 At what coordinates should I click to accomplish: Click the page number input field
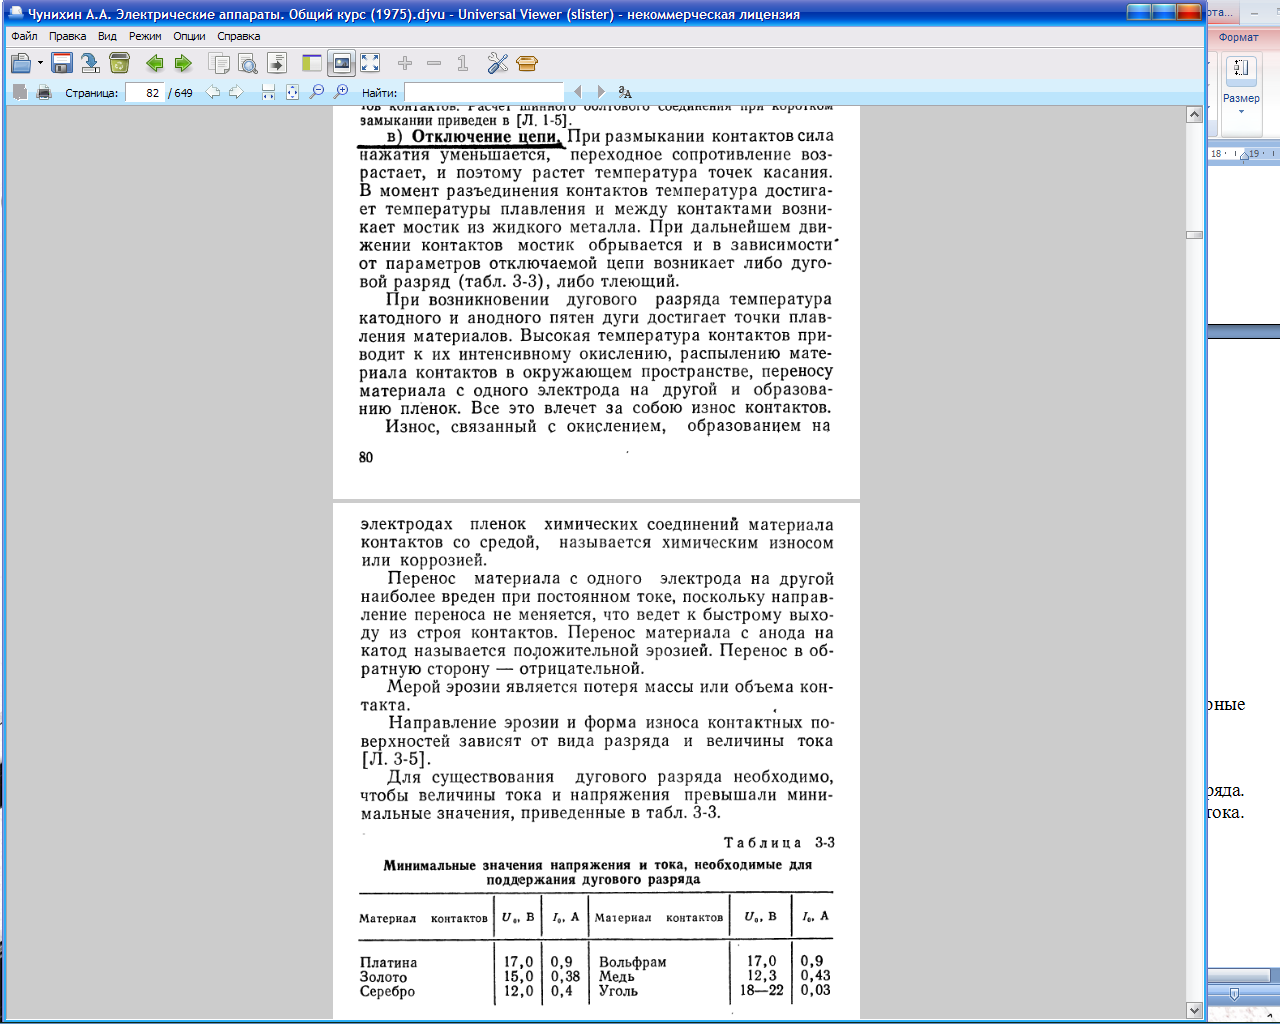146,92
